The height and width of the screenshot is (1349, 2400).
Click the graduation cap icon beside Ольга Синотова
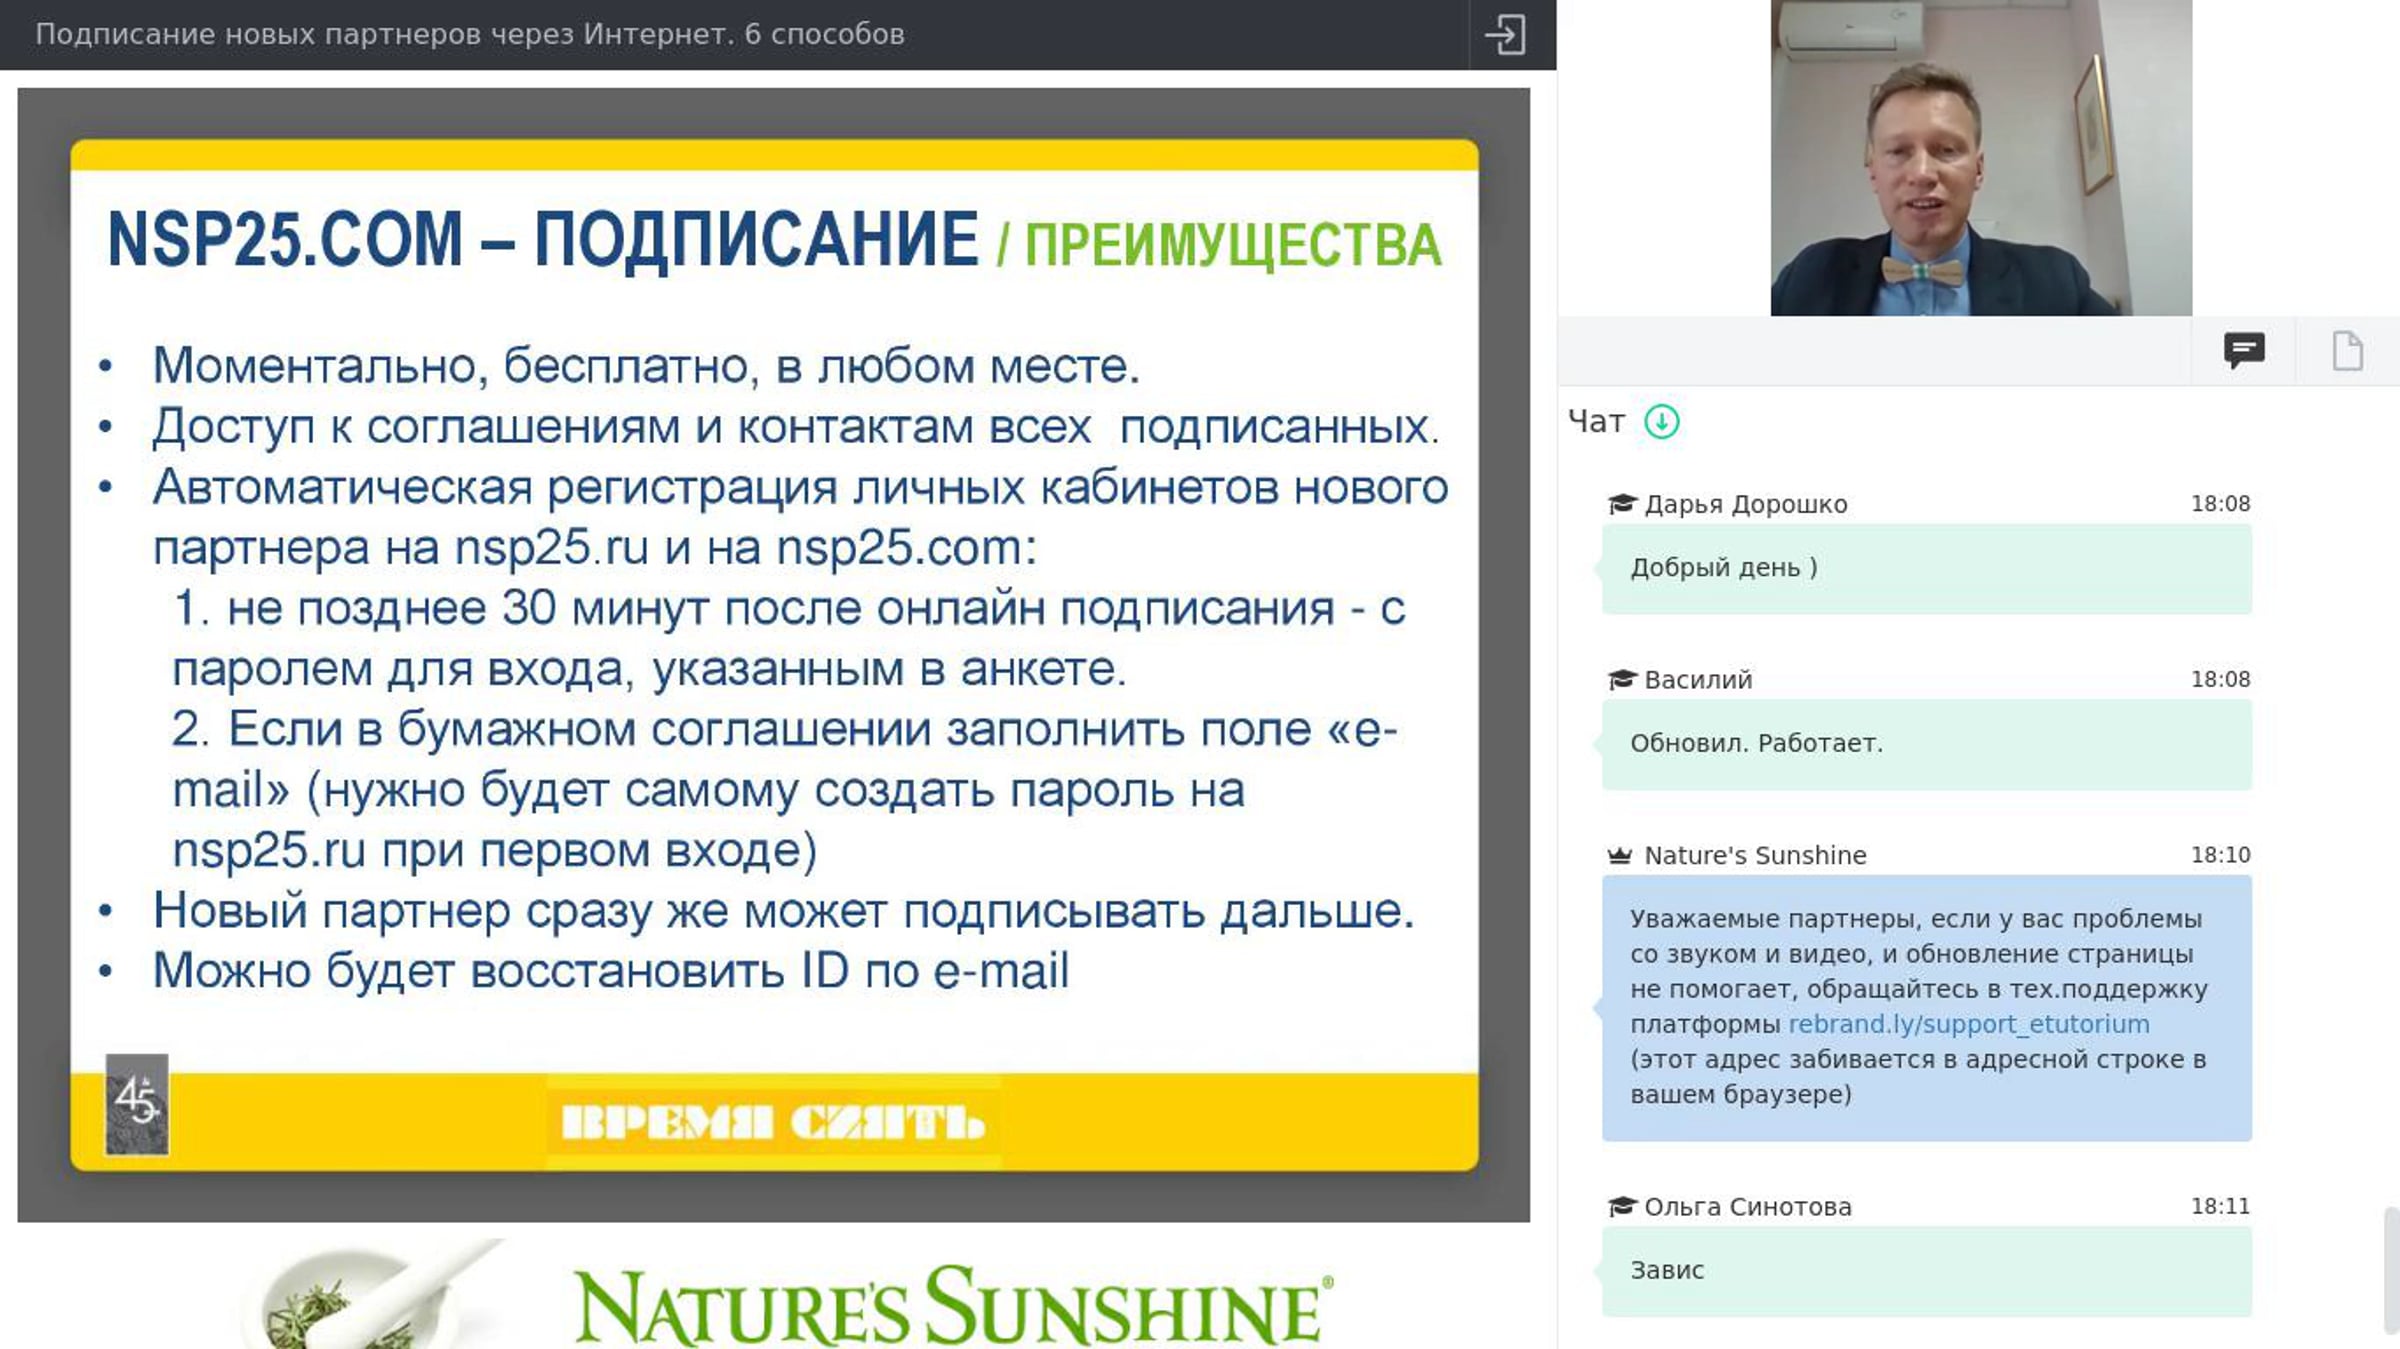point(1621,1207)
